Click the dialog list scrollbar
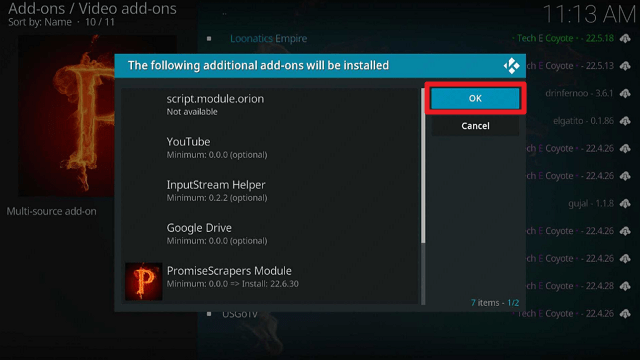Viewport: 640px width, 360px height. (423, 196)
